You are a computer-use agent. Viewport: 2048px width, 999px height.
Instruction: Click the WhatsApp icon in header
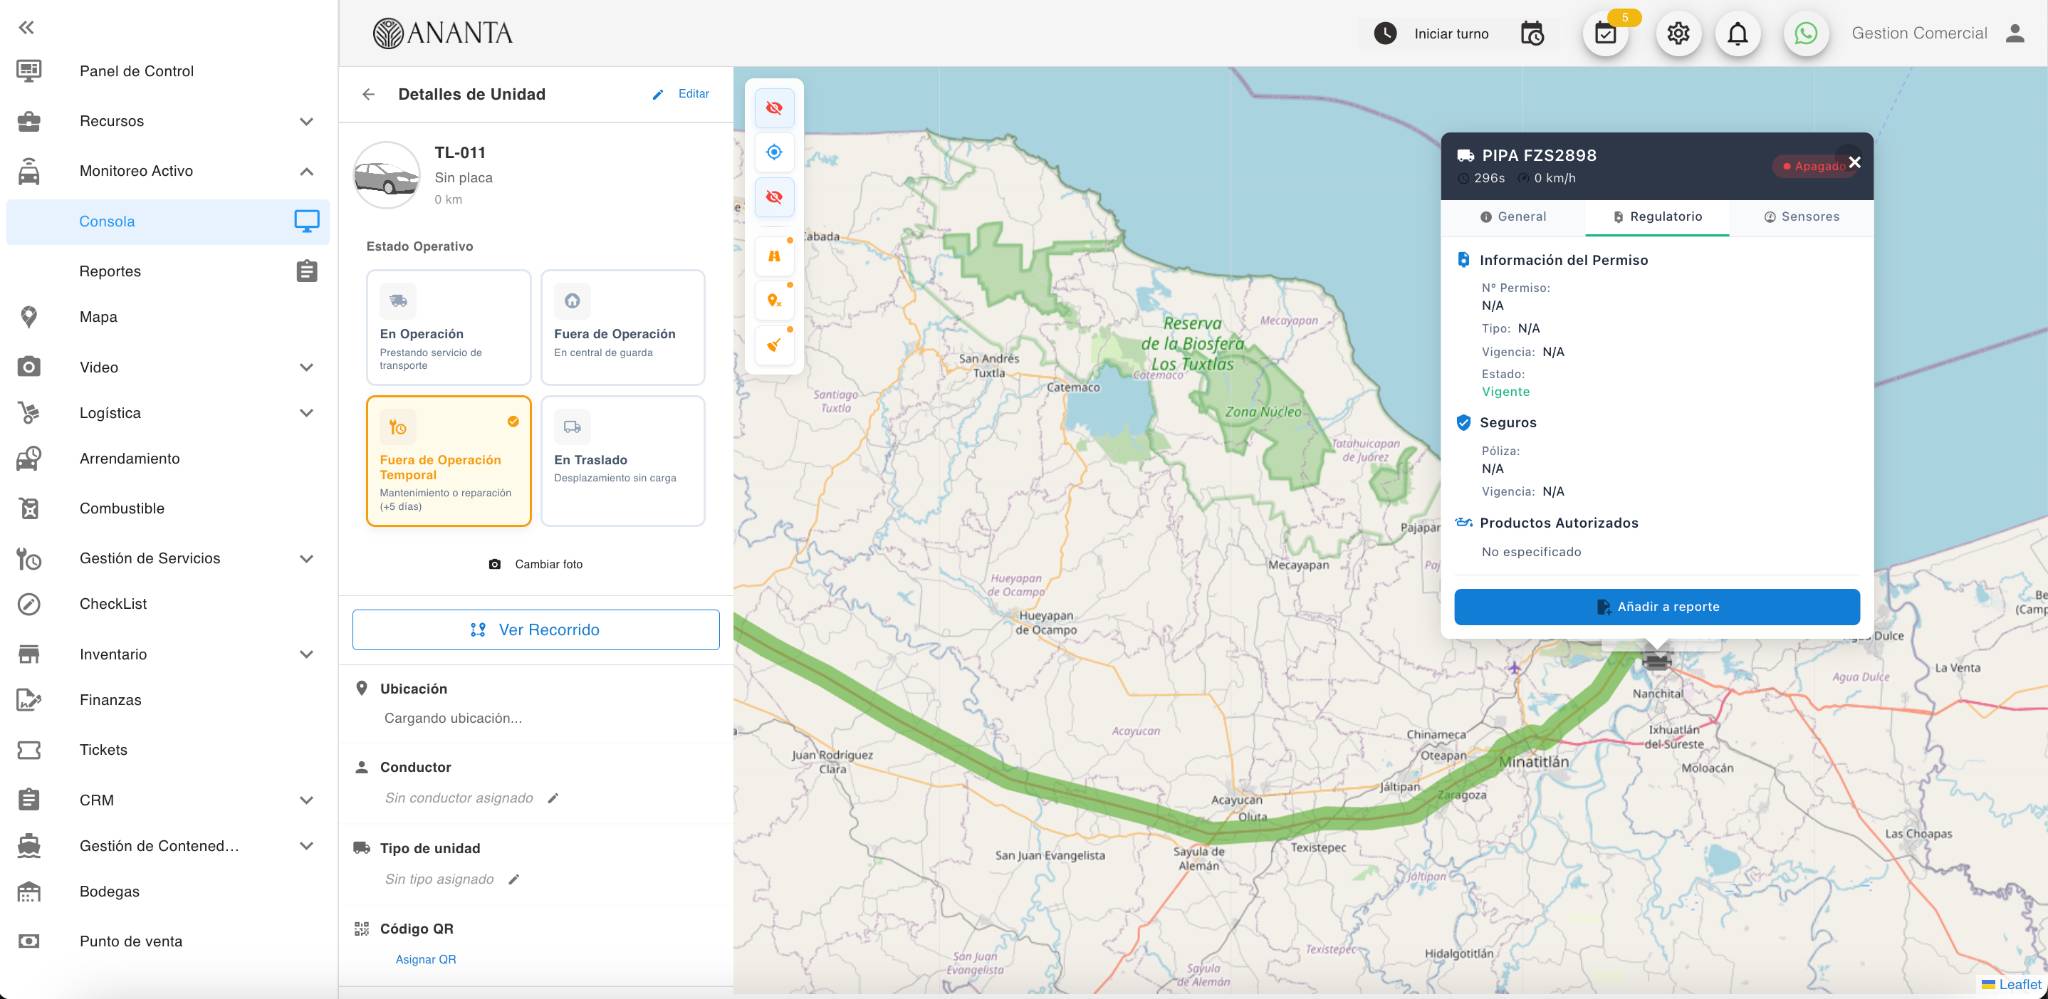pos(1806,34)
